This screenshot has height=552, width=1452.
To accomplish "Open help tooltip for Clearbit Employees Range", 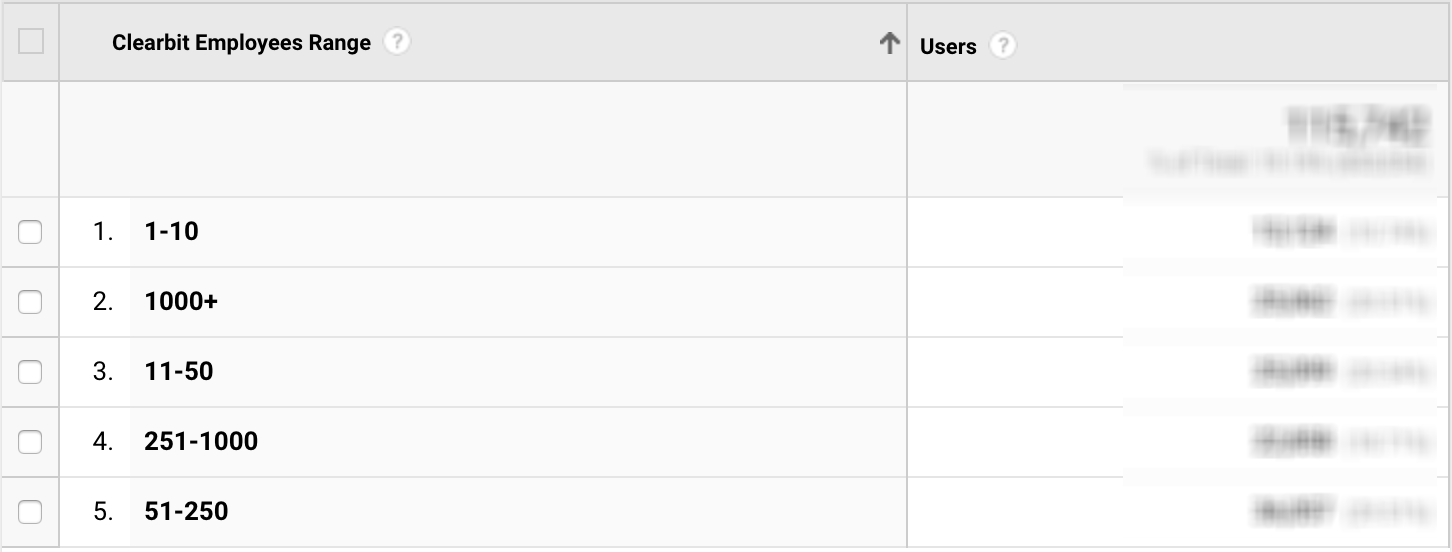I will (x=397, y=43).
